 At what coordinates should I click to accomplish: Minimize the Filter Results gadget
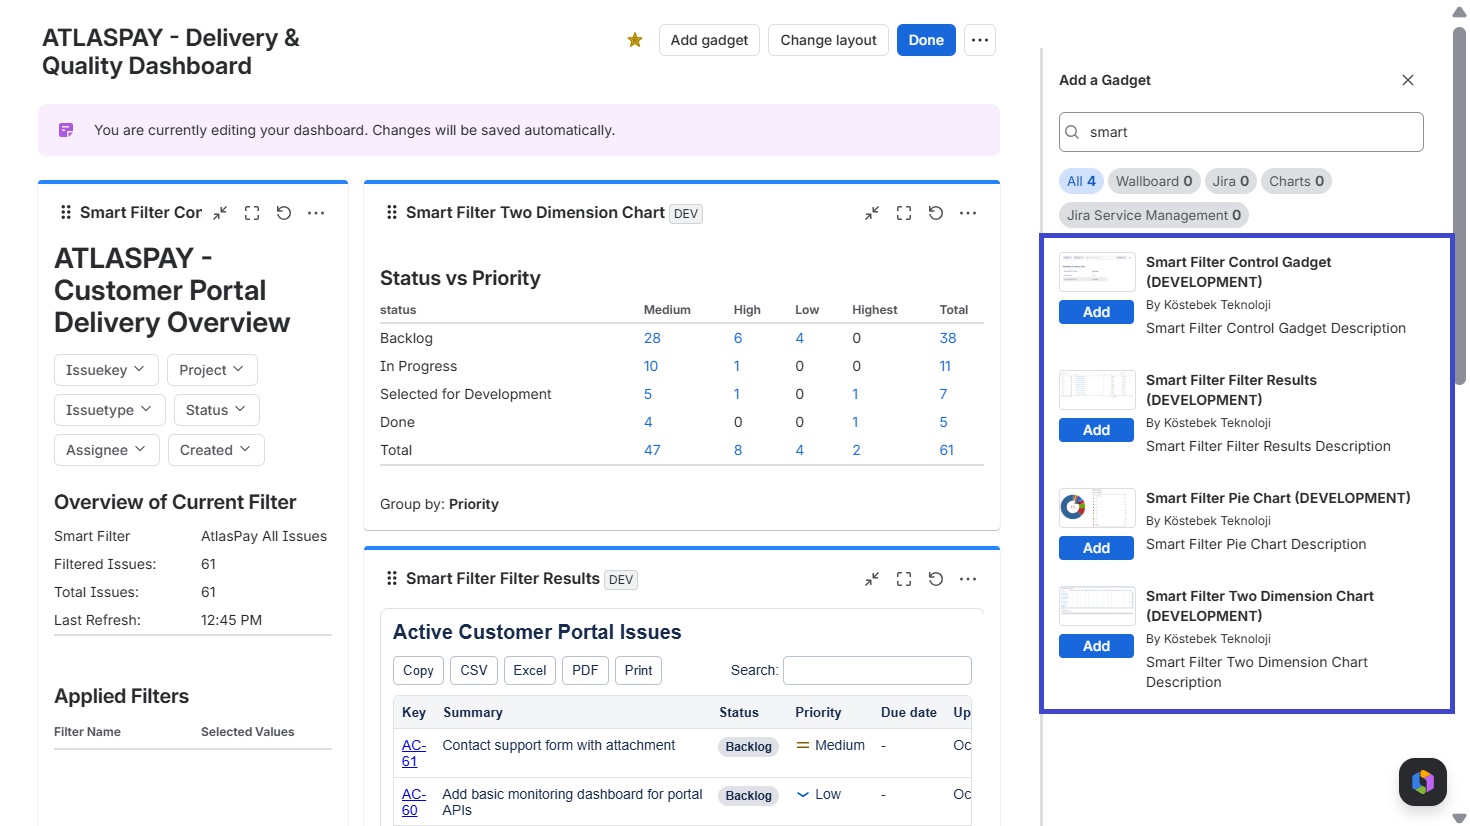pos(872,579)
